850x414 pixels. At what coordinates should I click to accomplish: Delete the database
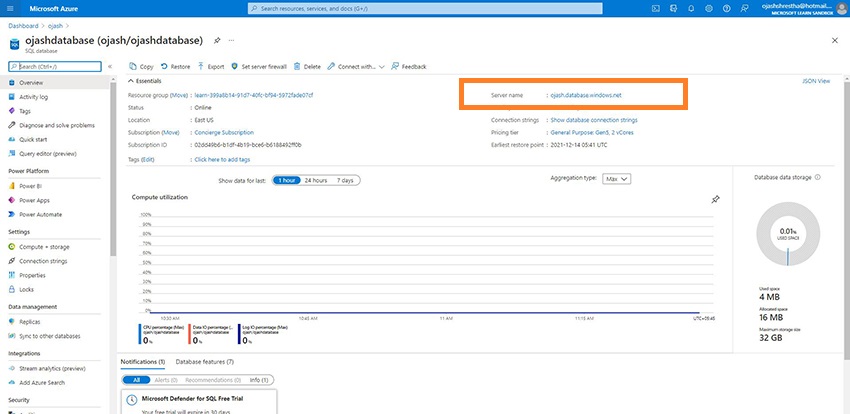[307, 67]
